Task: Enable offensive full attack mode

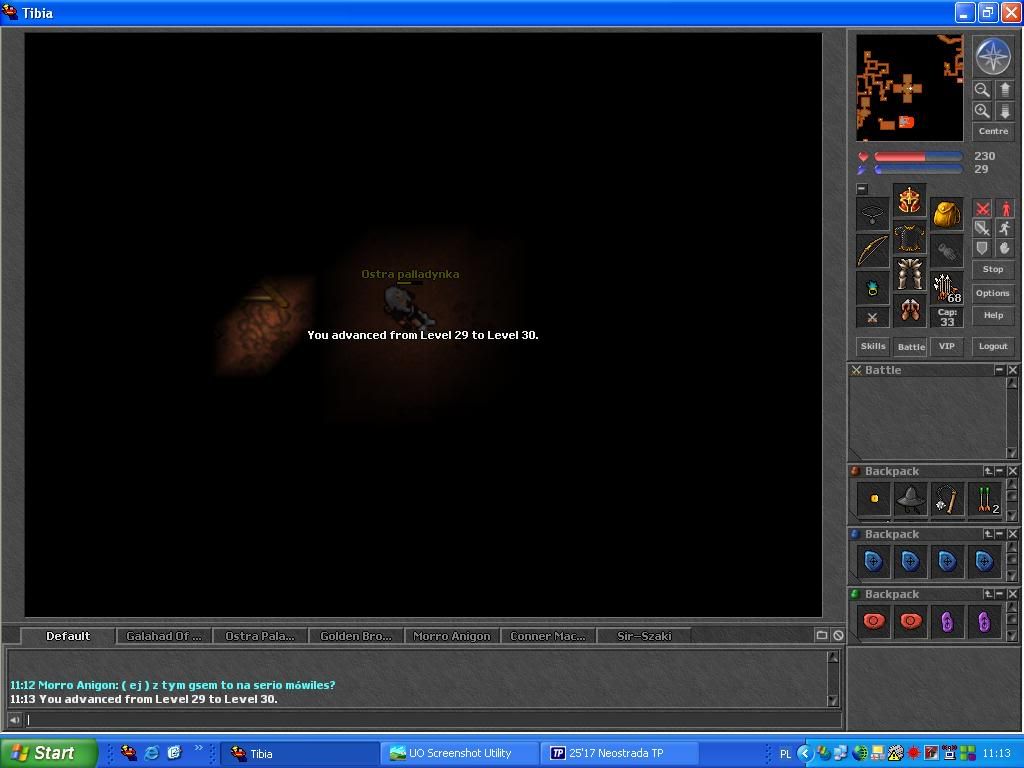Action: coord(982,208)
